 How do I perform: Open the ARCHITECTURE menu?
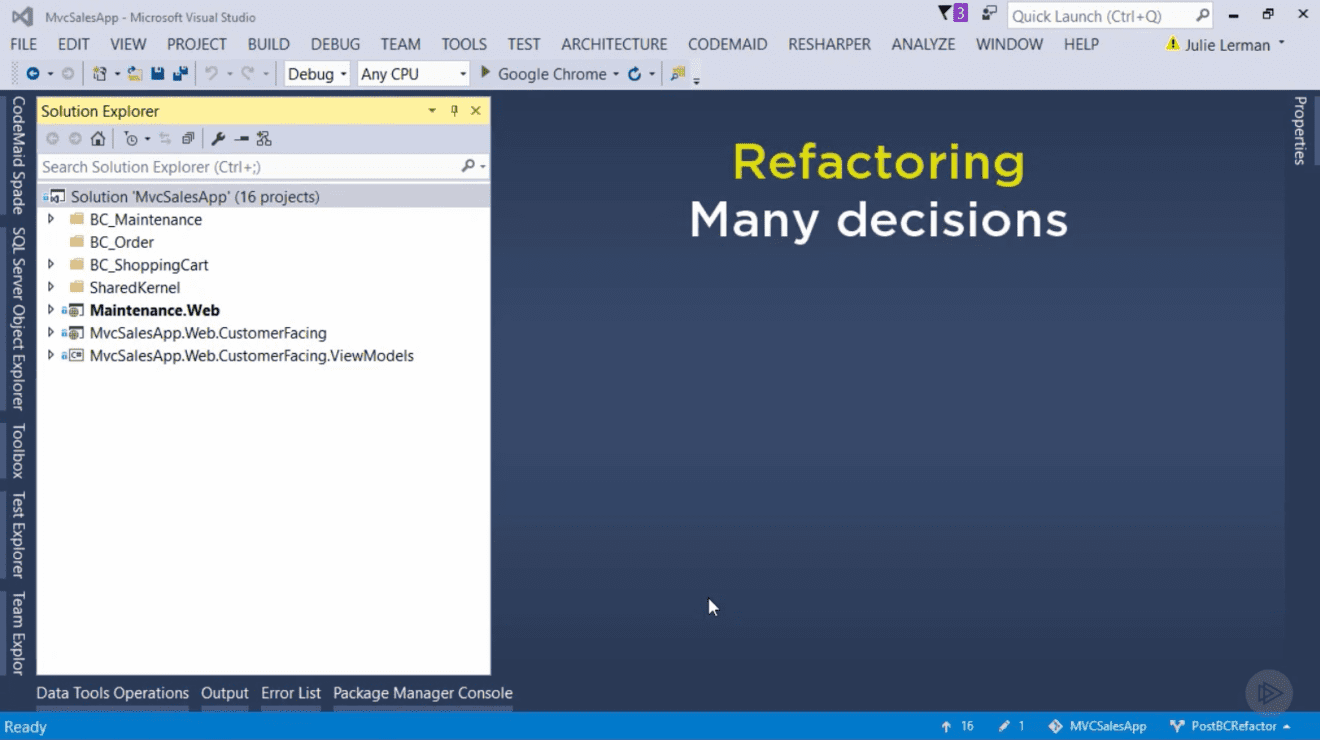pyautogui.click(x=613, y=44)
